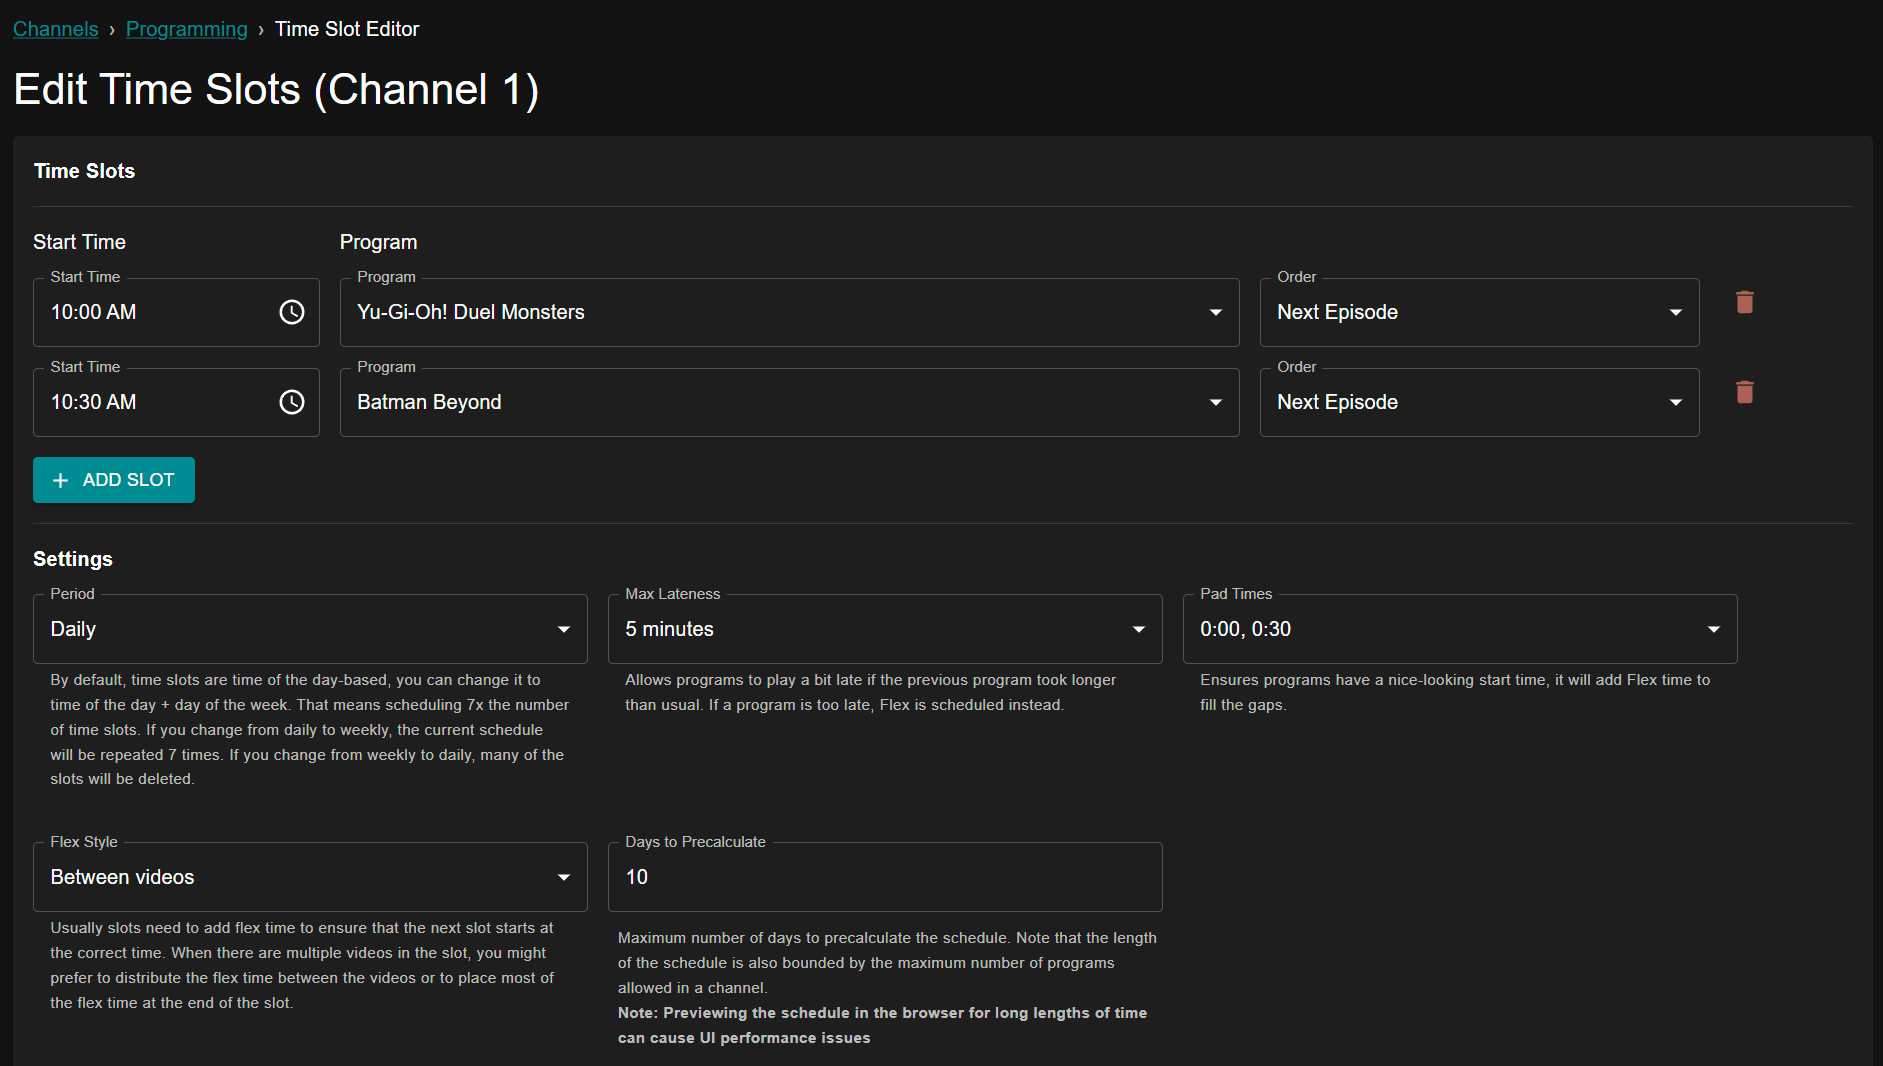
Task: Open the clock picker for the 10:30 AM slot
Action: point(291,402)
